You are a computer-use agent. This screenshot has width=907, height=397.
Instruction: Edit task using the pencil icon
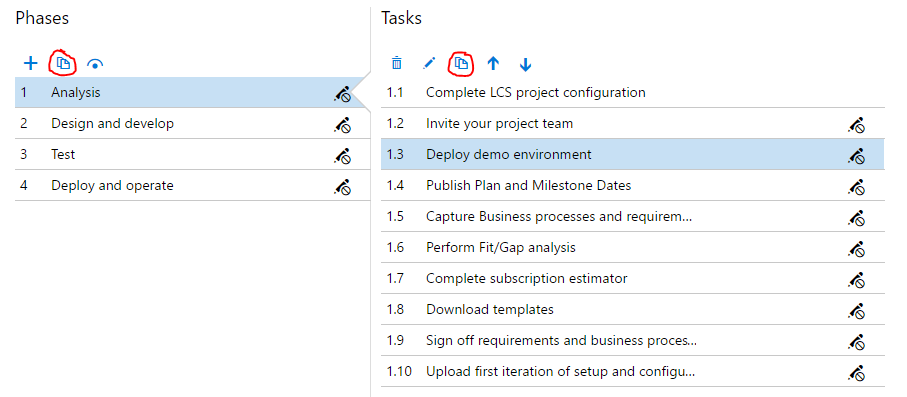(x=429, y=63)
